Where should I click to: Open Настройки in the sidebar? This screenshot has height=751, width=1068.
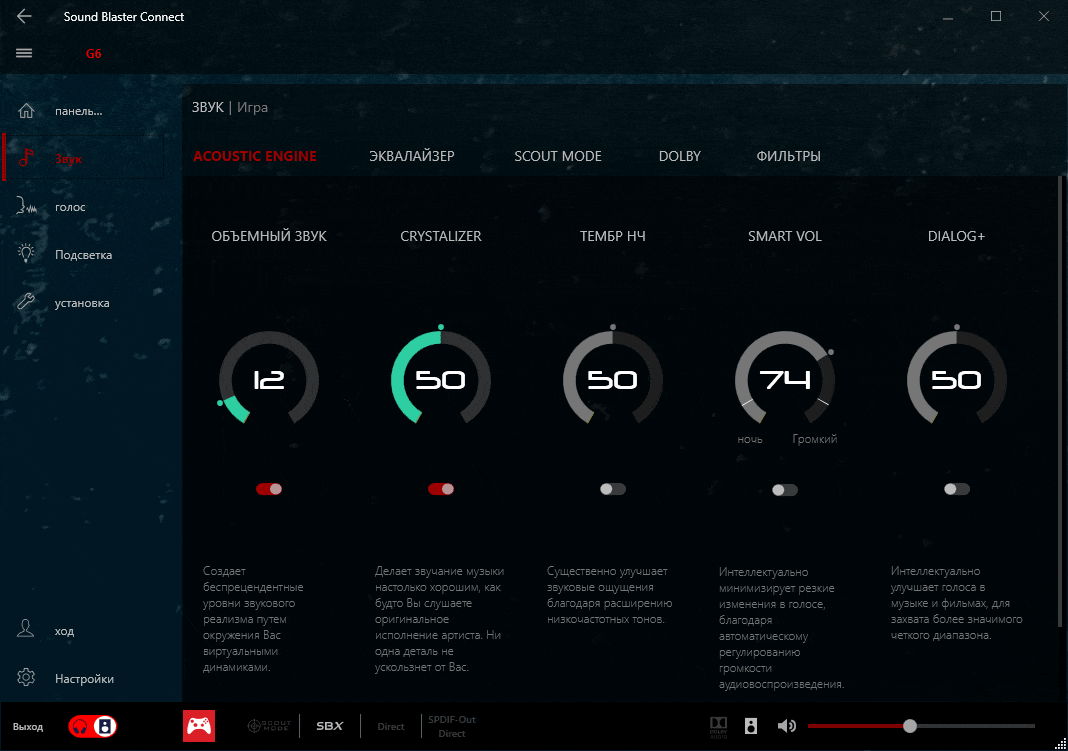[x=84, y=679]
